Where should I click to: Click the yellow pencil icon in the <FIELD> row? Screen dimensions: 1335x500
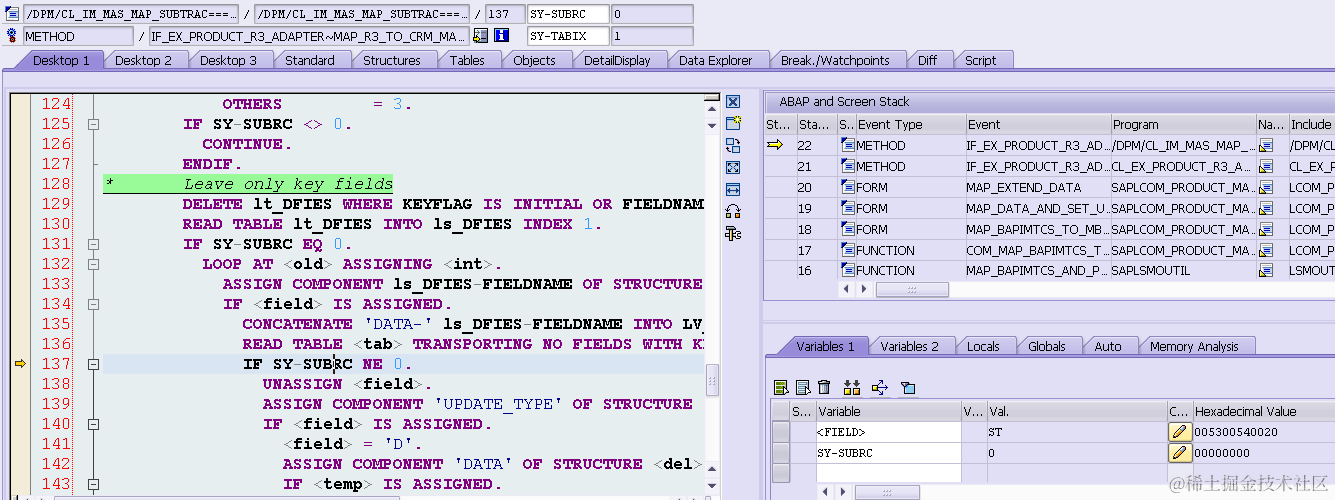[x=1180, y=432]
